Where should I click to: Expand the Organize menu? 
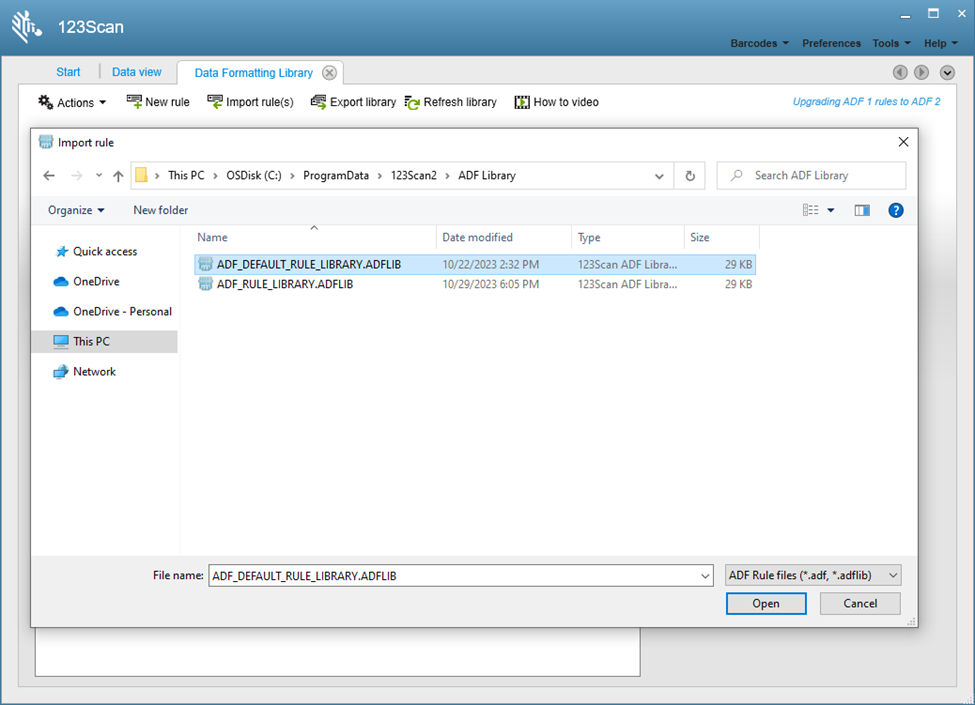click(x=75, y=210)
